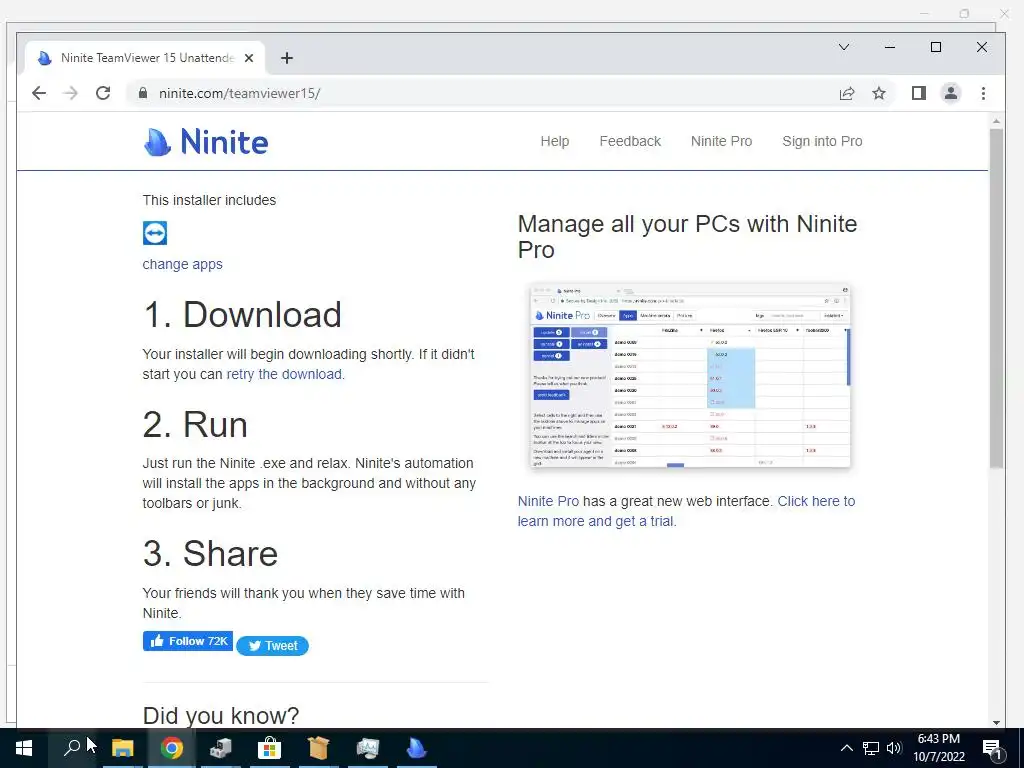1024x768 pixels.
Task: Click the padlock site info icon
Action: click(143, 93)
